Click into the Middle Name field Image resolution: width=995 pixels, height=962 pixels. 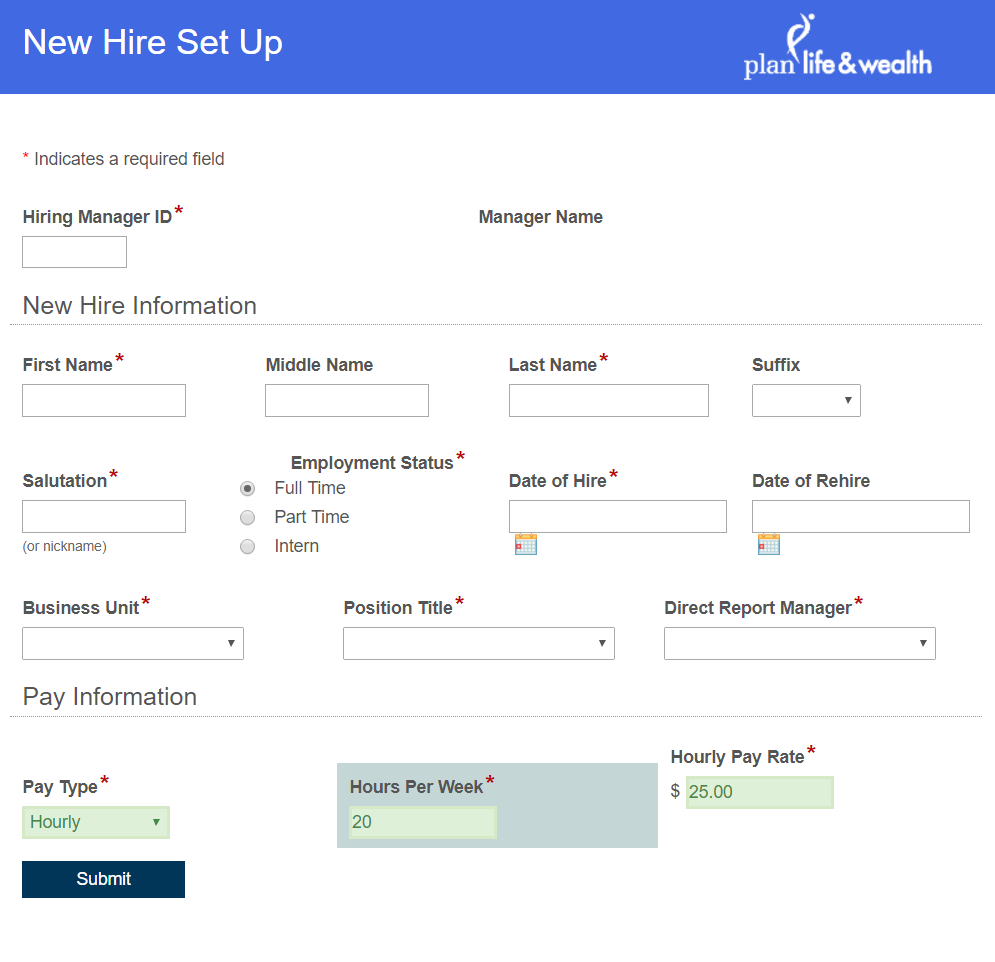pyautogui.click(x=347, y=401)
